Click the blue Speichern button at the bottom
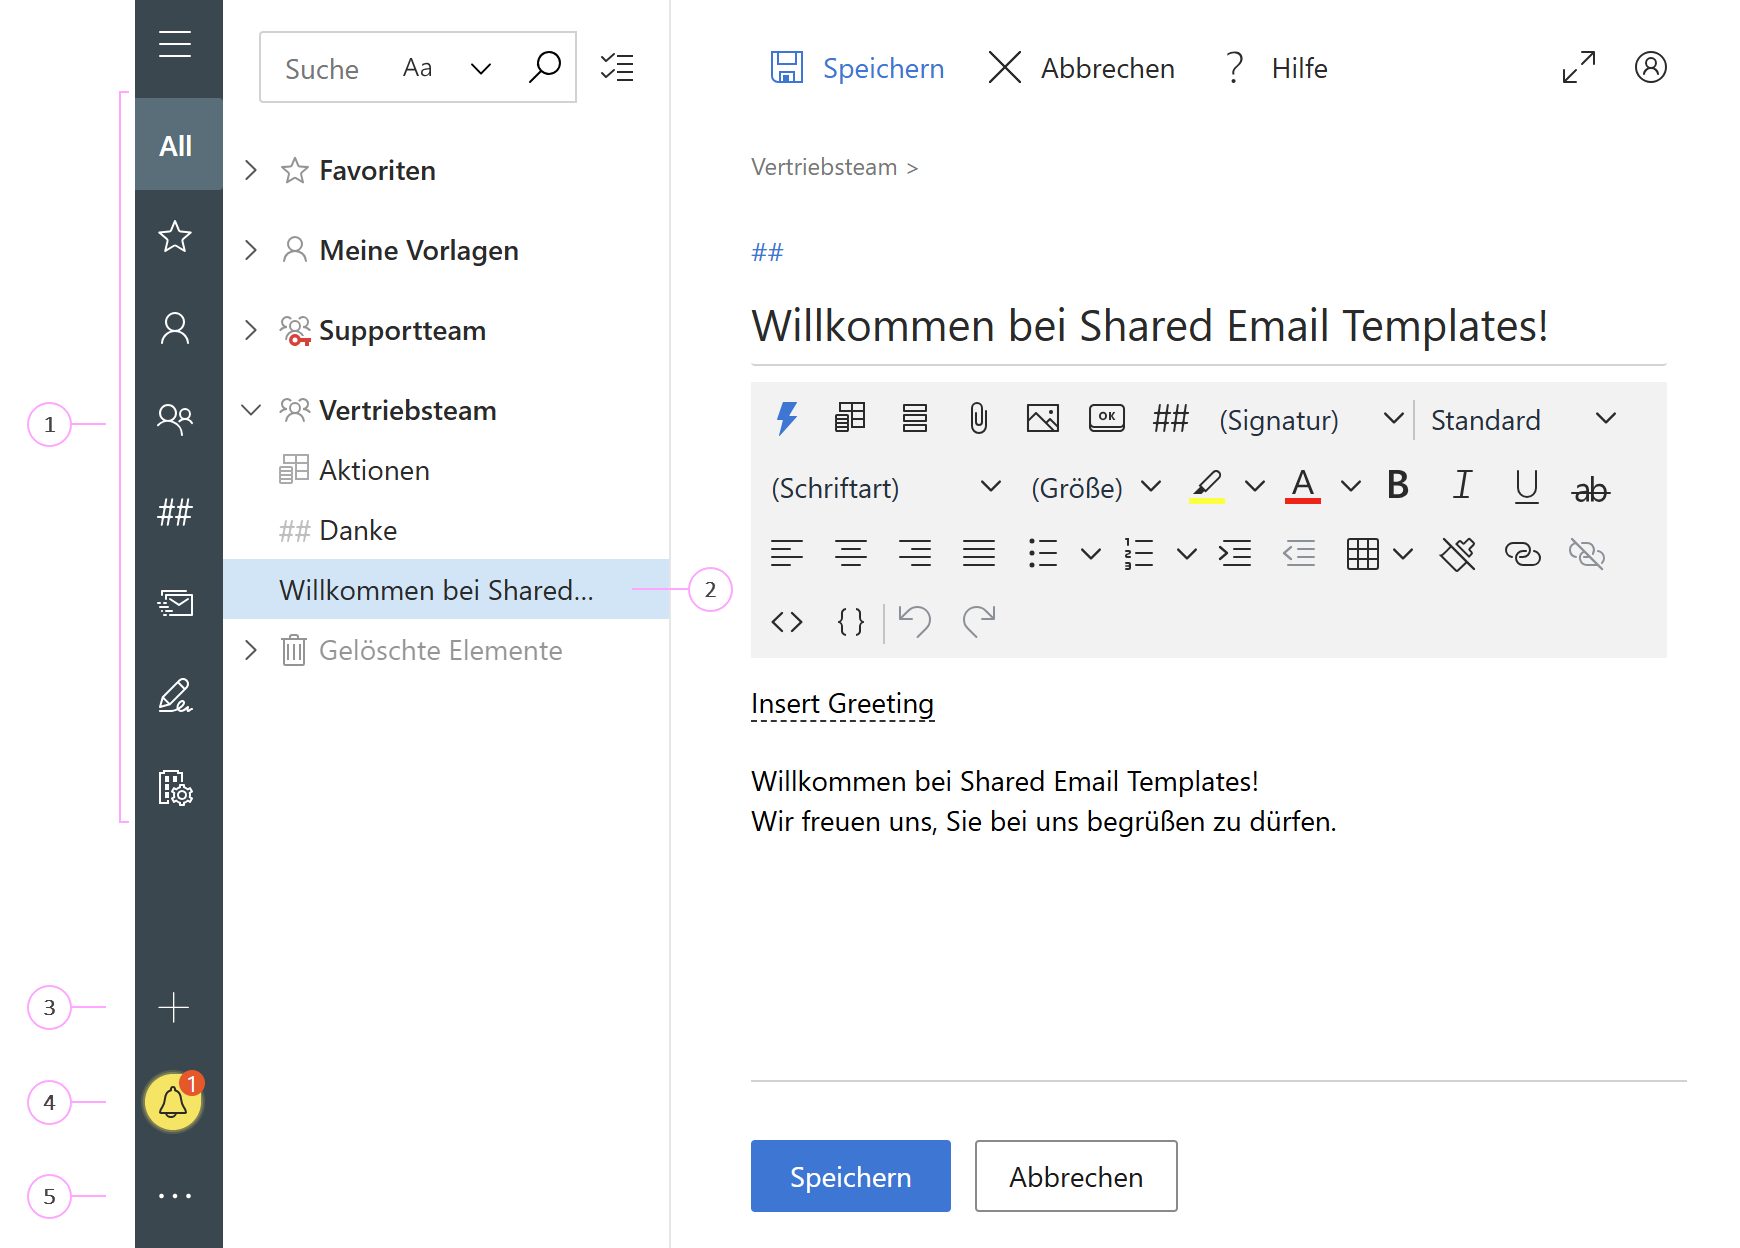 (851, 1176)
